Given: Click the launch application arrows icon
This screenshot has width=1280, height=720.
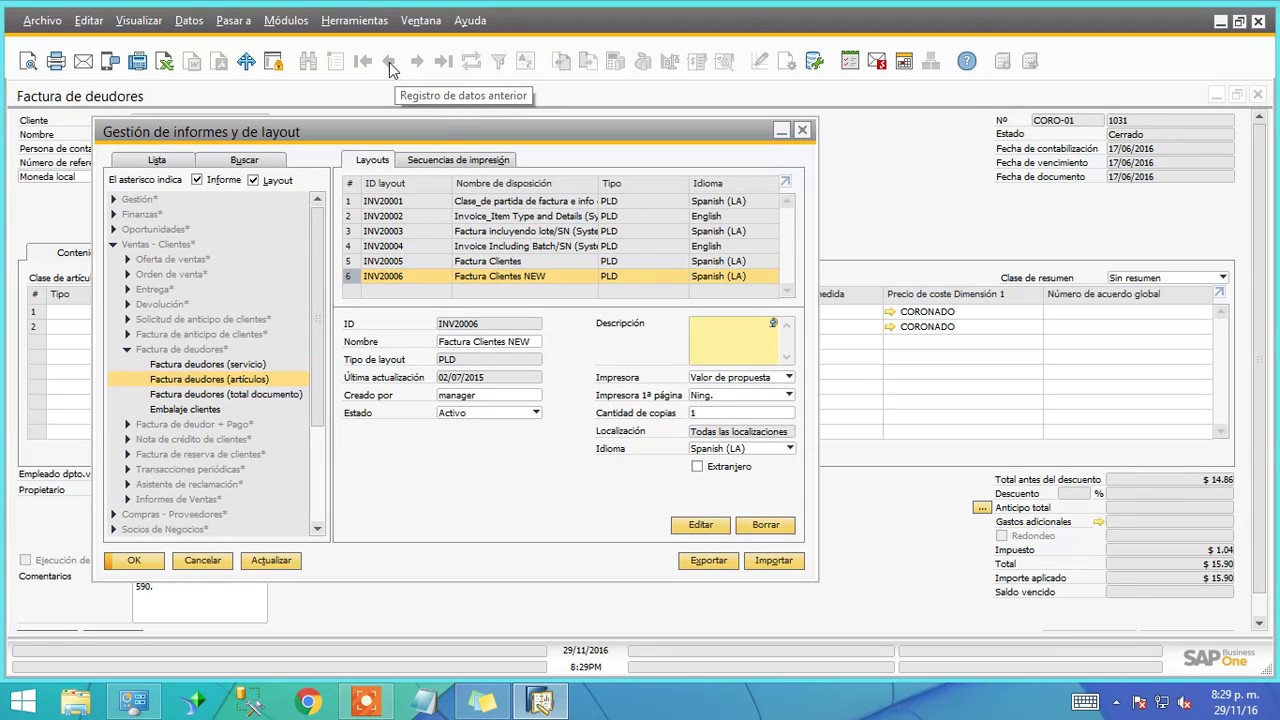Looking at the screenshot, I should point(246,62).
